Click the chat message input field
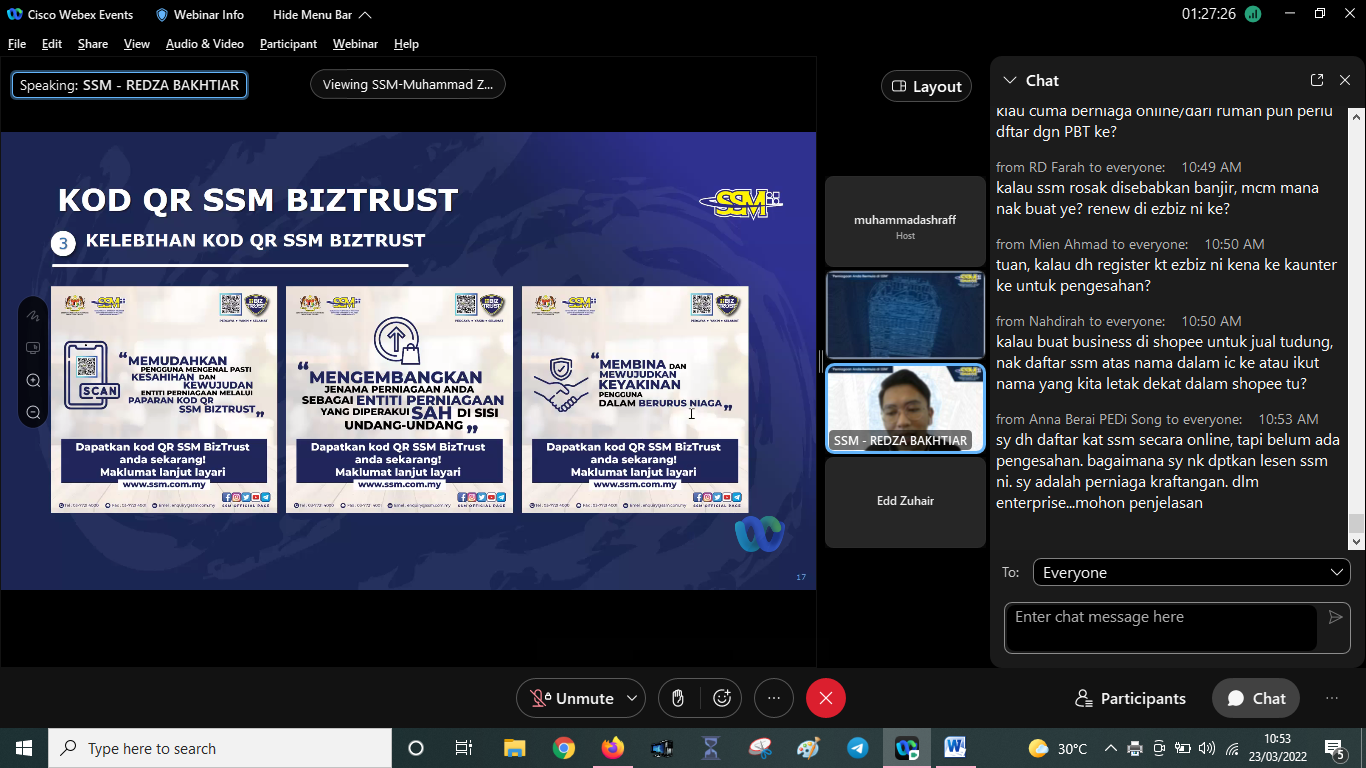The image size is (1366, 768). (1160, 627)
